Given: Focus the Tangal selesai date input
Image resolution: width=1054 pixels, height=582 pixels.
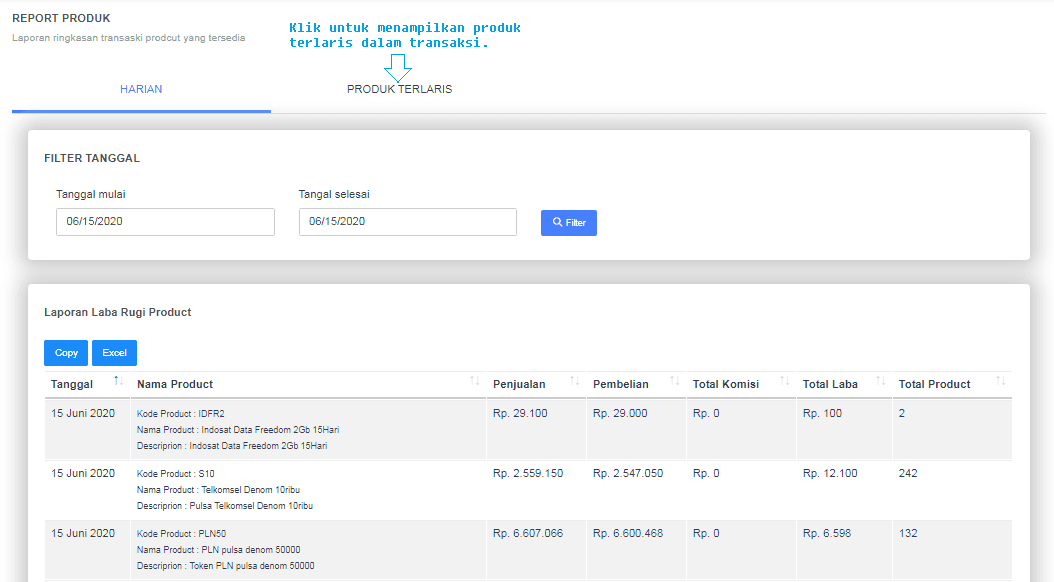Looking at the screenshot, I should (407, 221).
